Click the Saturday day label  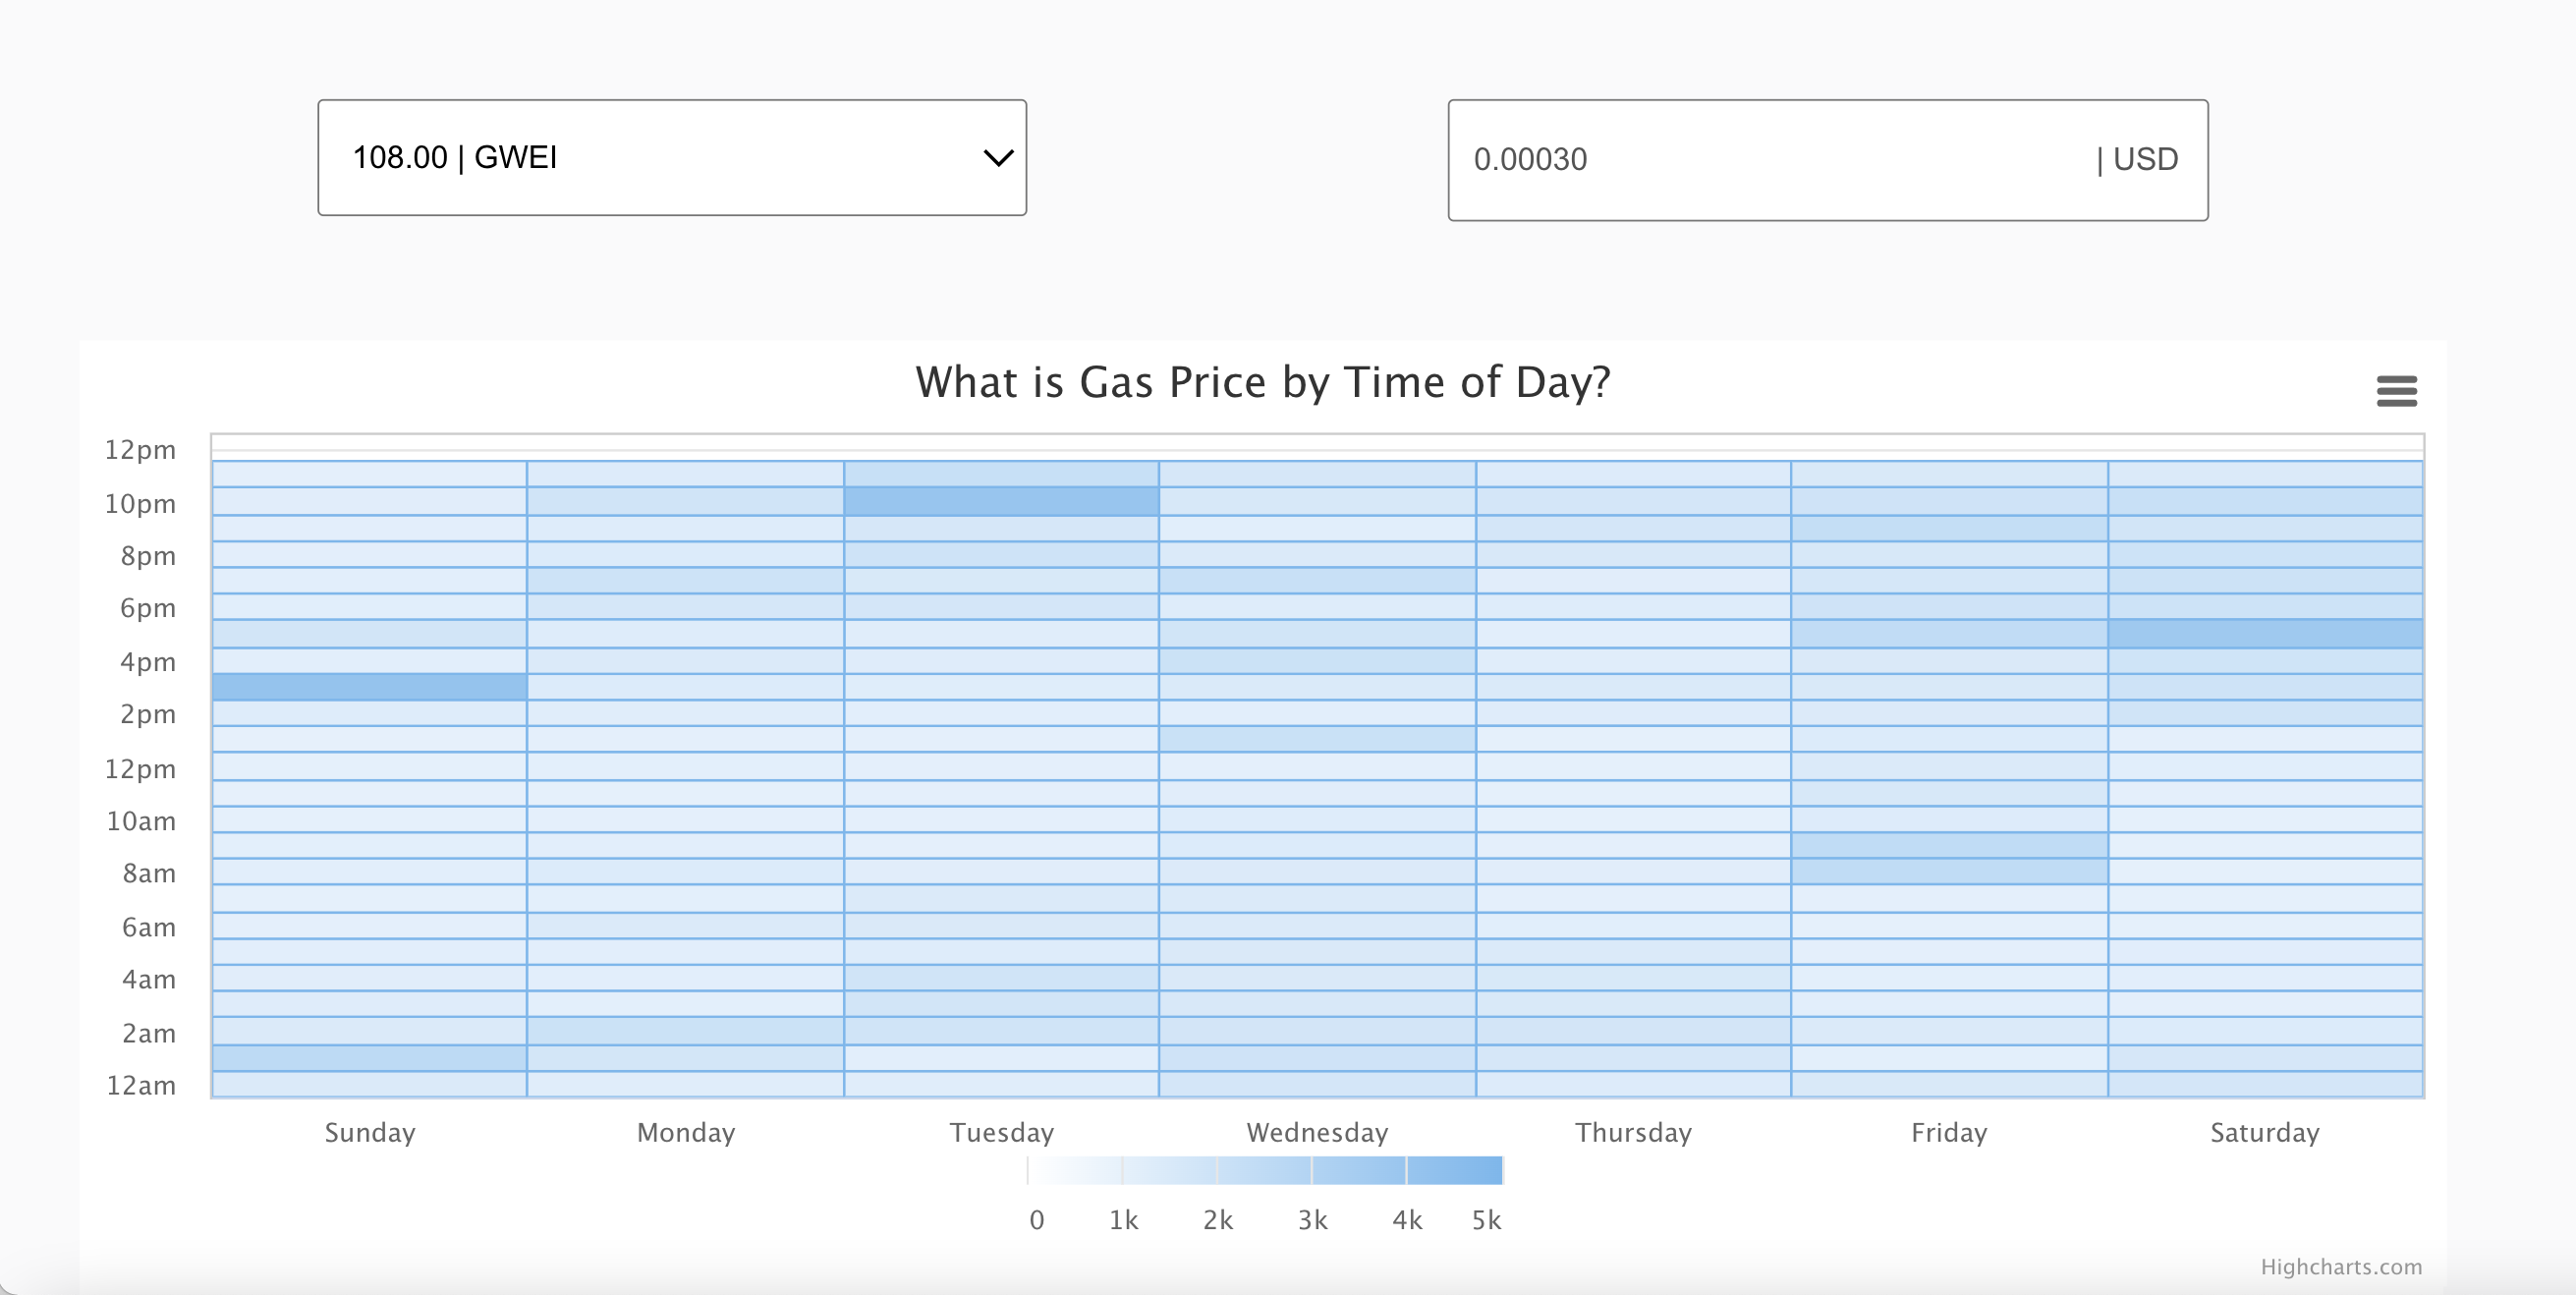(2264, 1132)
